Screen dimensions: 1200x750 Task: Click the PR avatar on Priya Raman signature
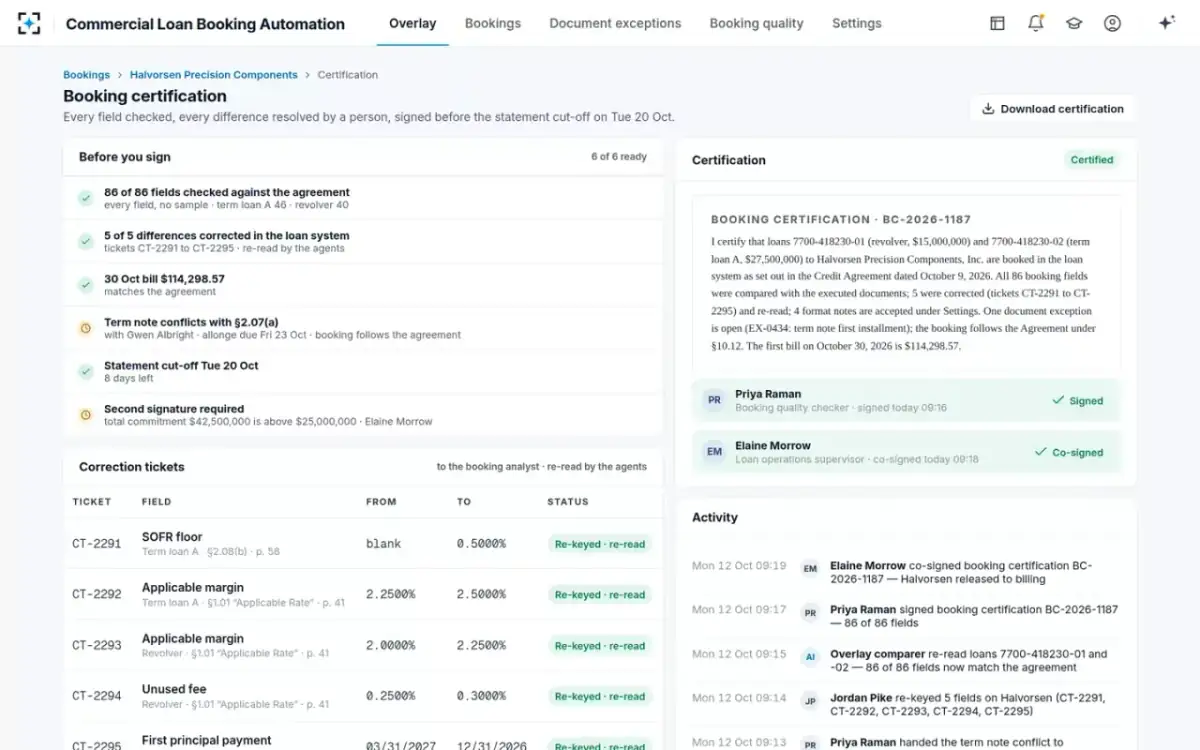click(714, 400)
